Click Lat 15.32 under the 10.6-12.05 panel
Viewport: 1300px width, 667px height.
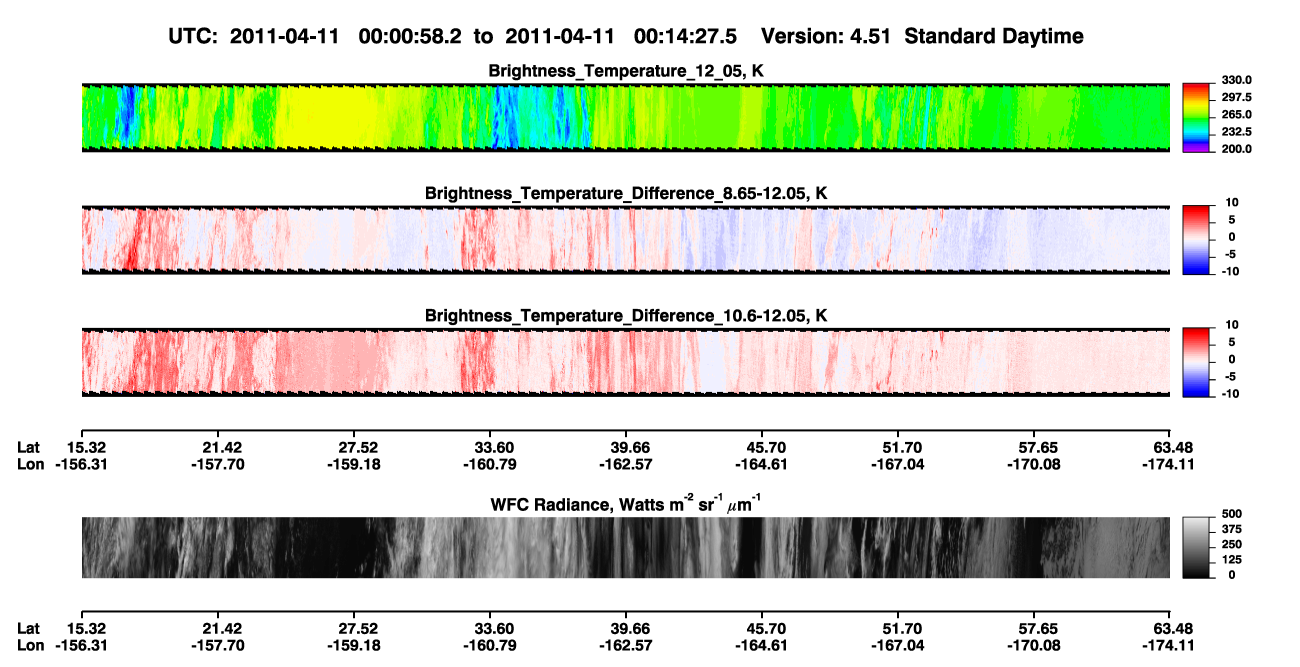coord(87,447)
